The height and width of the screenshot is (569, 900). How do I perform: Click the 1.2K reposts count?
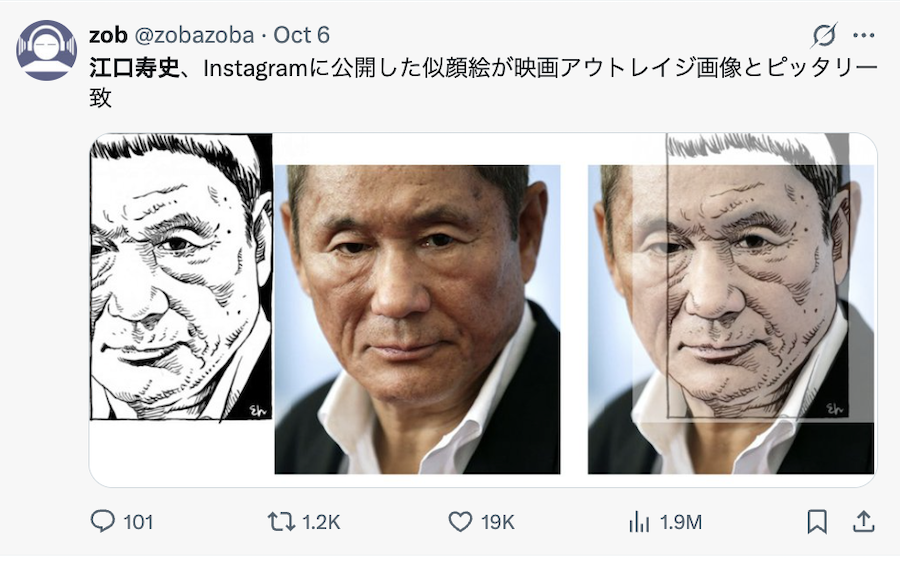(320, 521)
